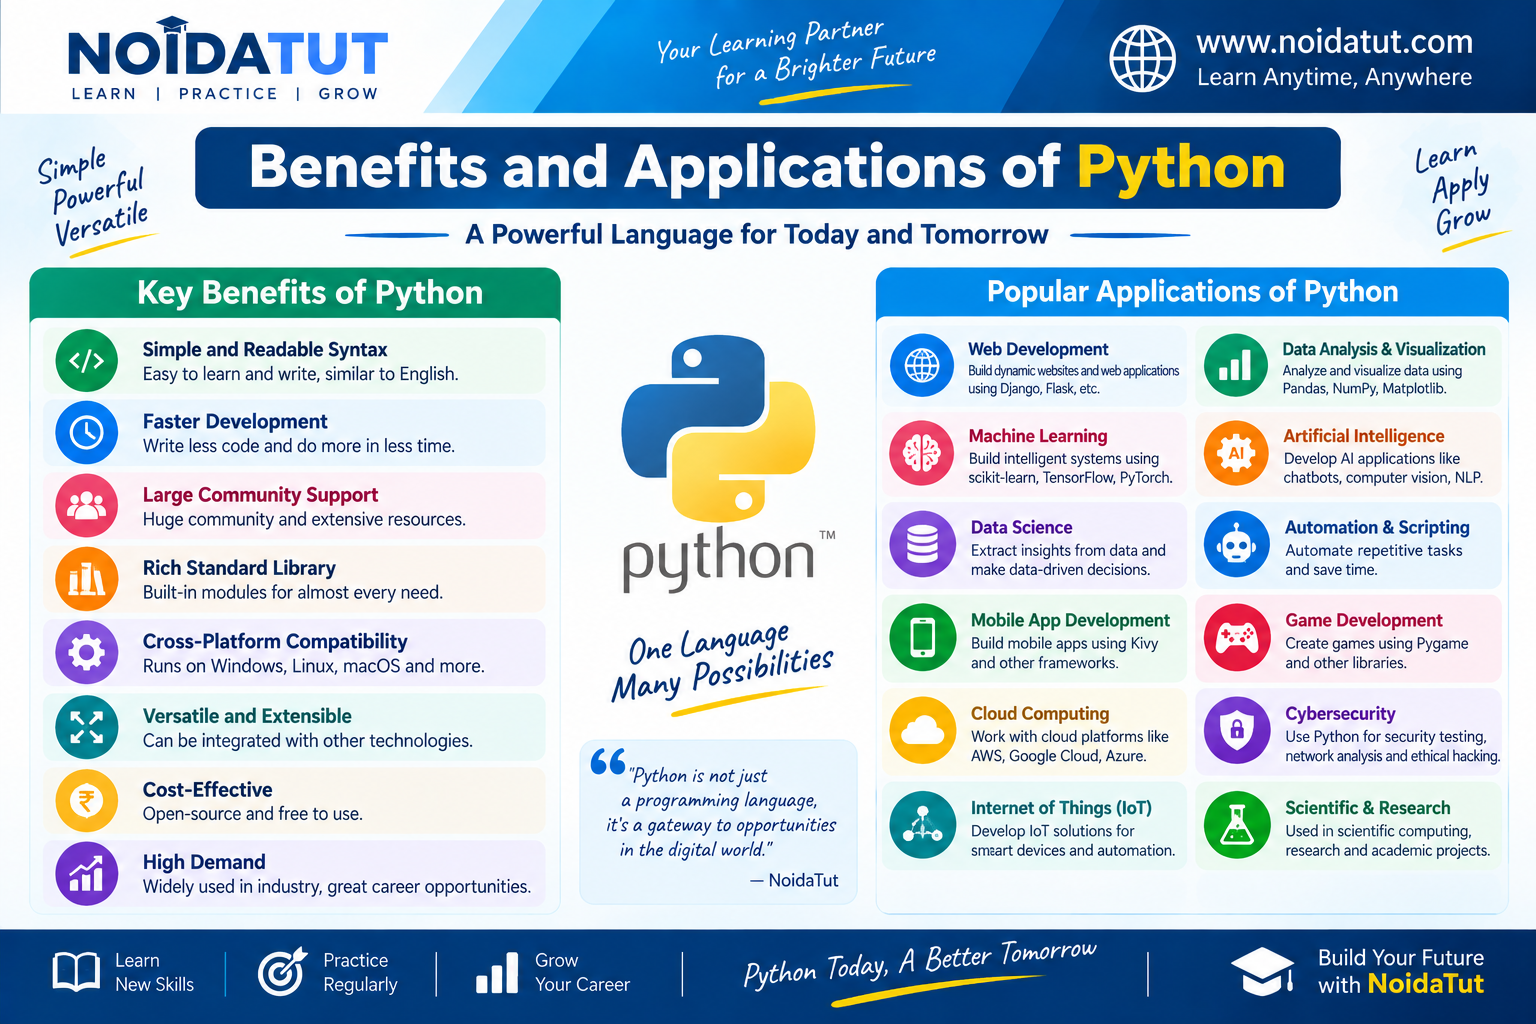The width and height of the screenshot is (1536, 1024).
Task: Click the "— NoidaTut" quote attribution
Action: pyautogui.click(x=794, y=880)
